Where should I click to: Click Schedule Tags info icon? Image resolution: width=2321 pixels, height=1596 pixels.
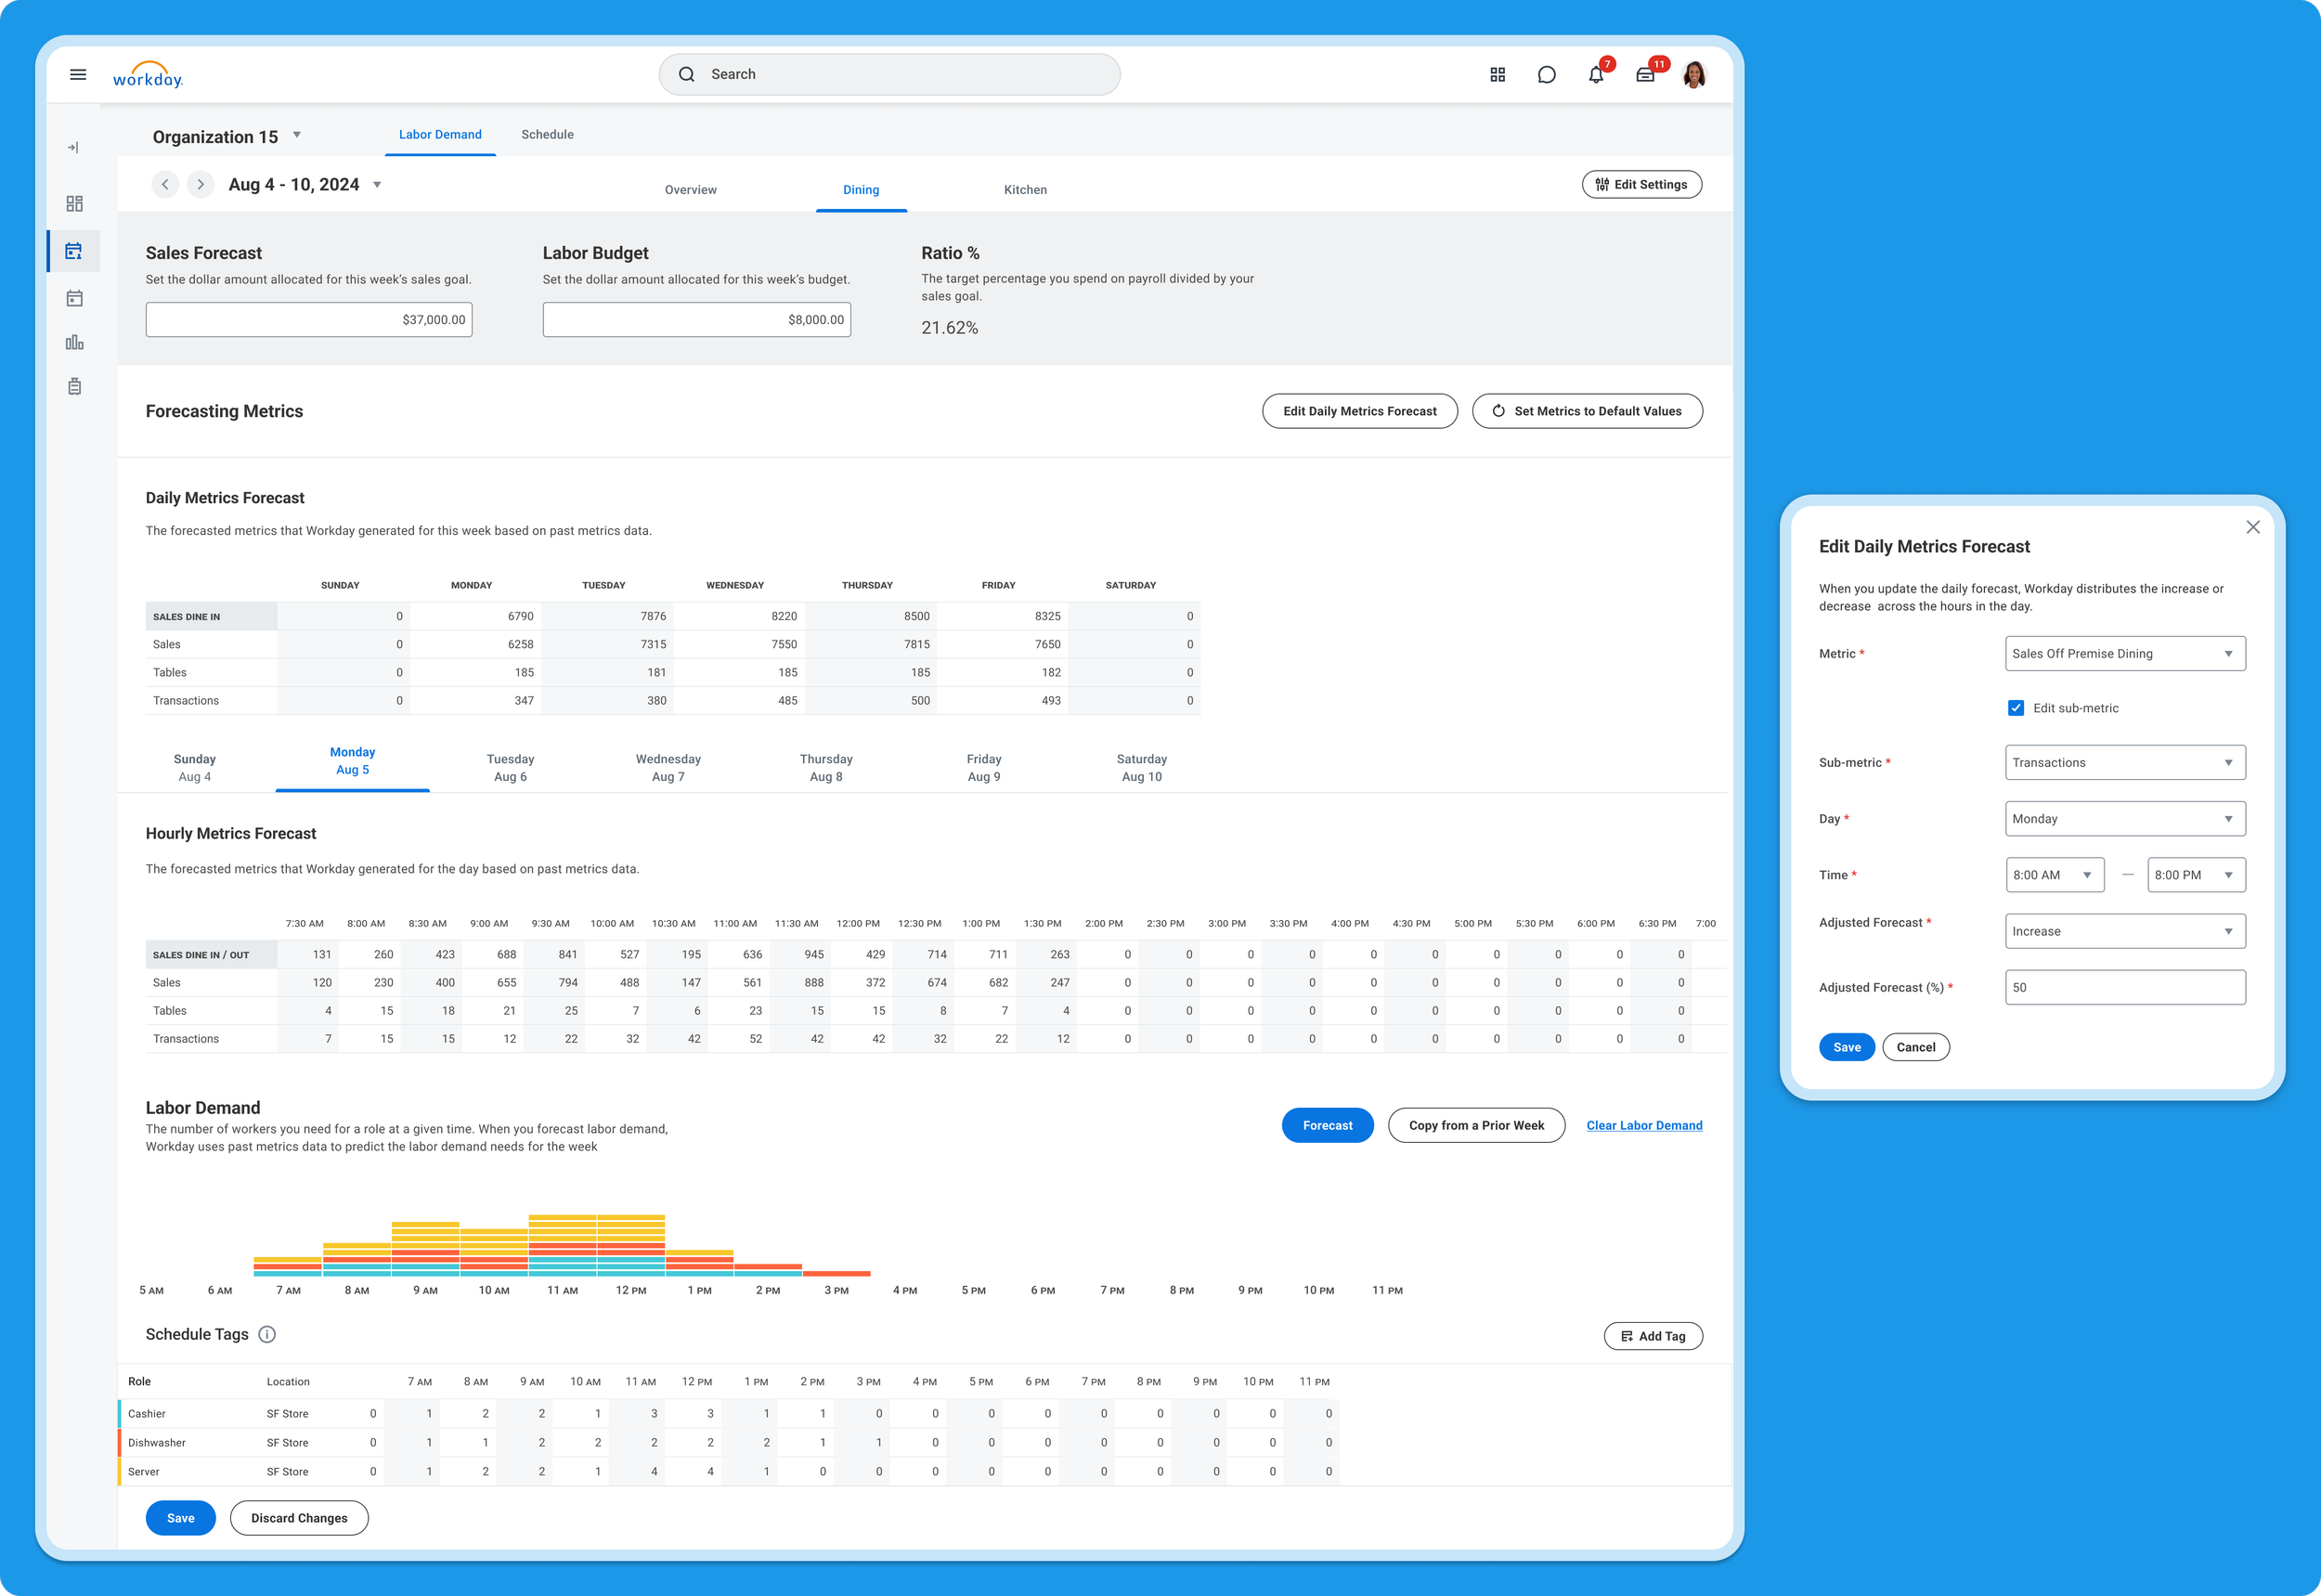click(x=267, y=1334)
